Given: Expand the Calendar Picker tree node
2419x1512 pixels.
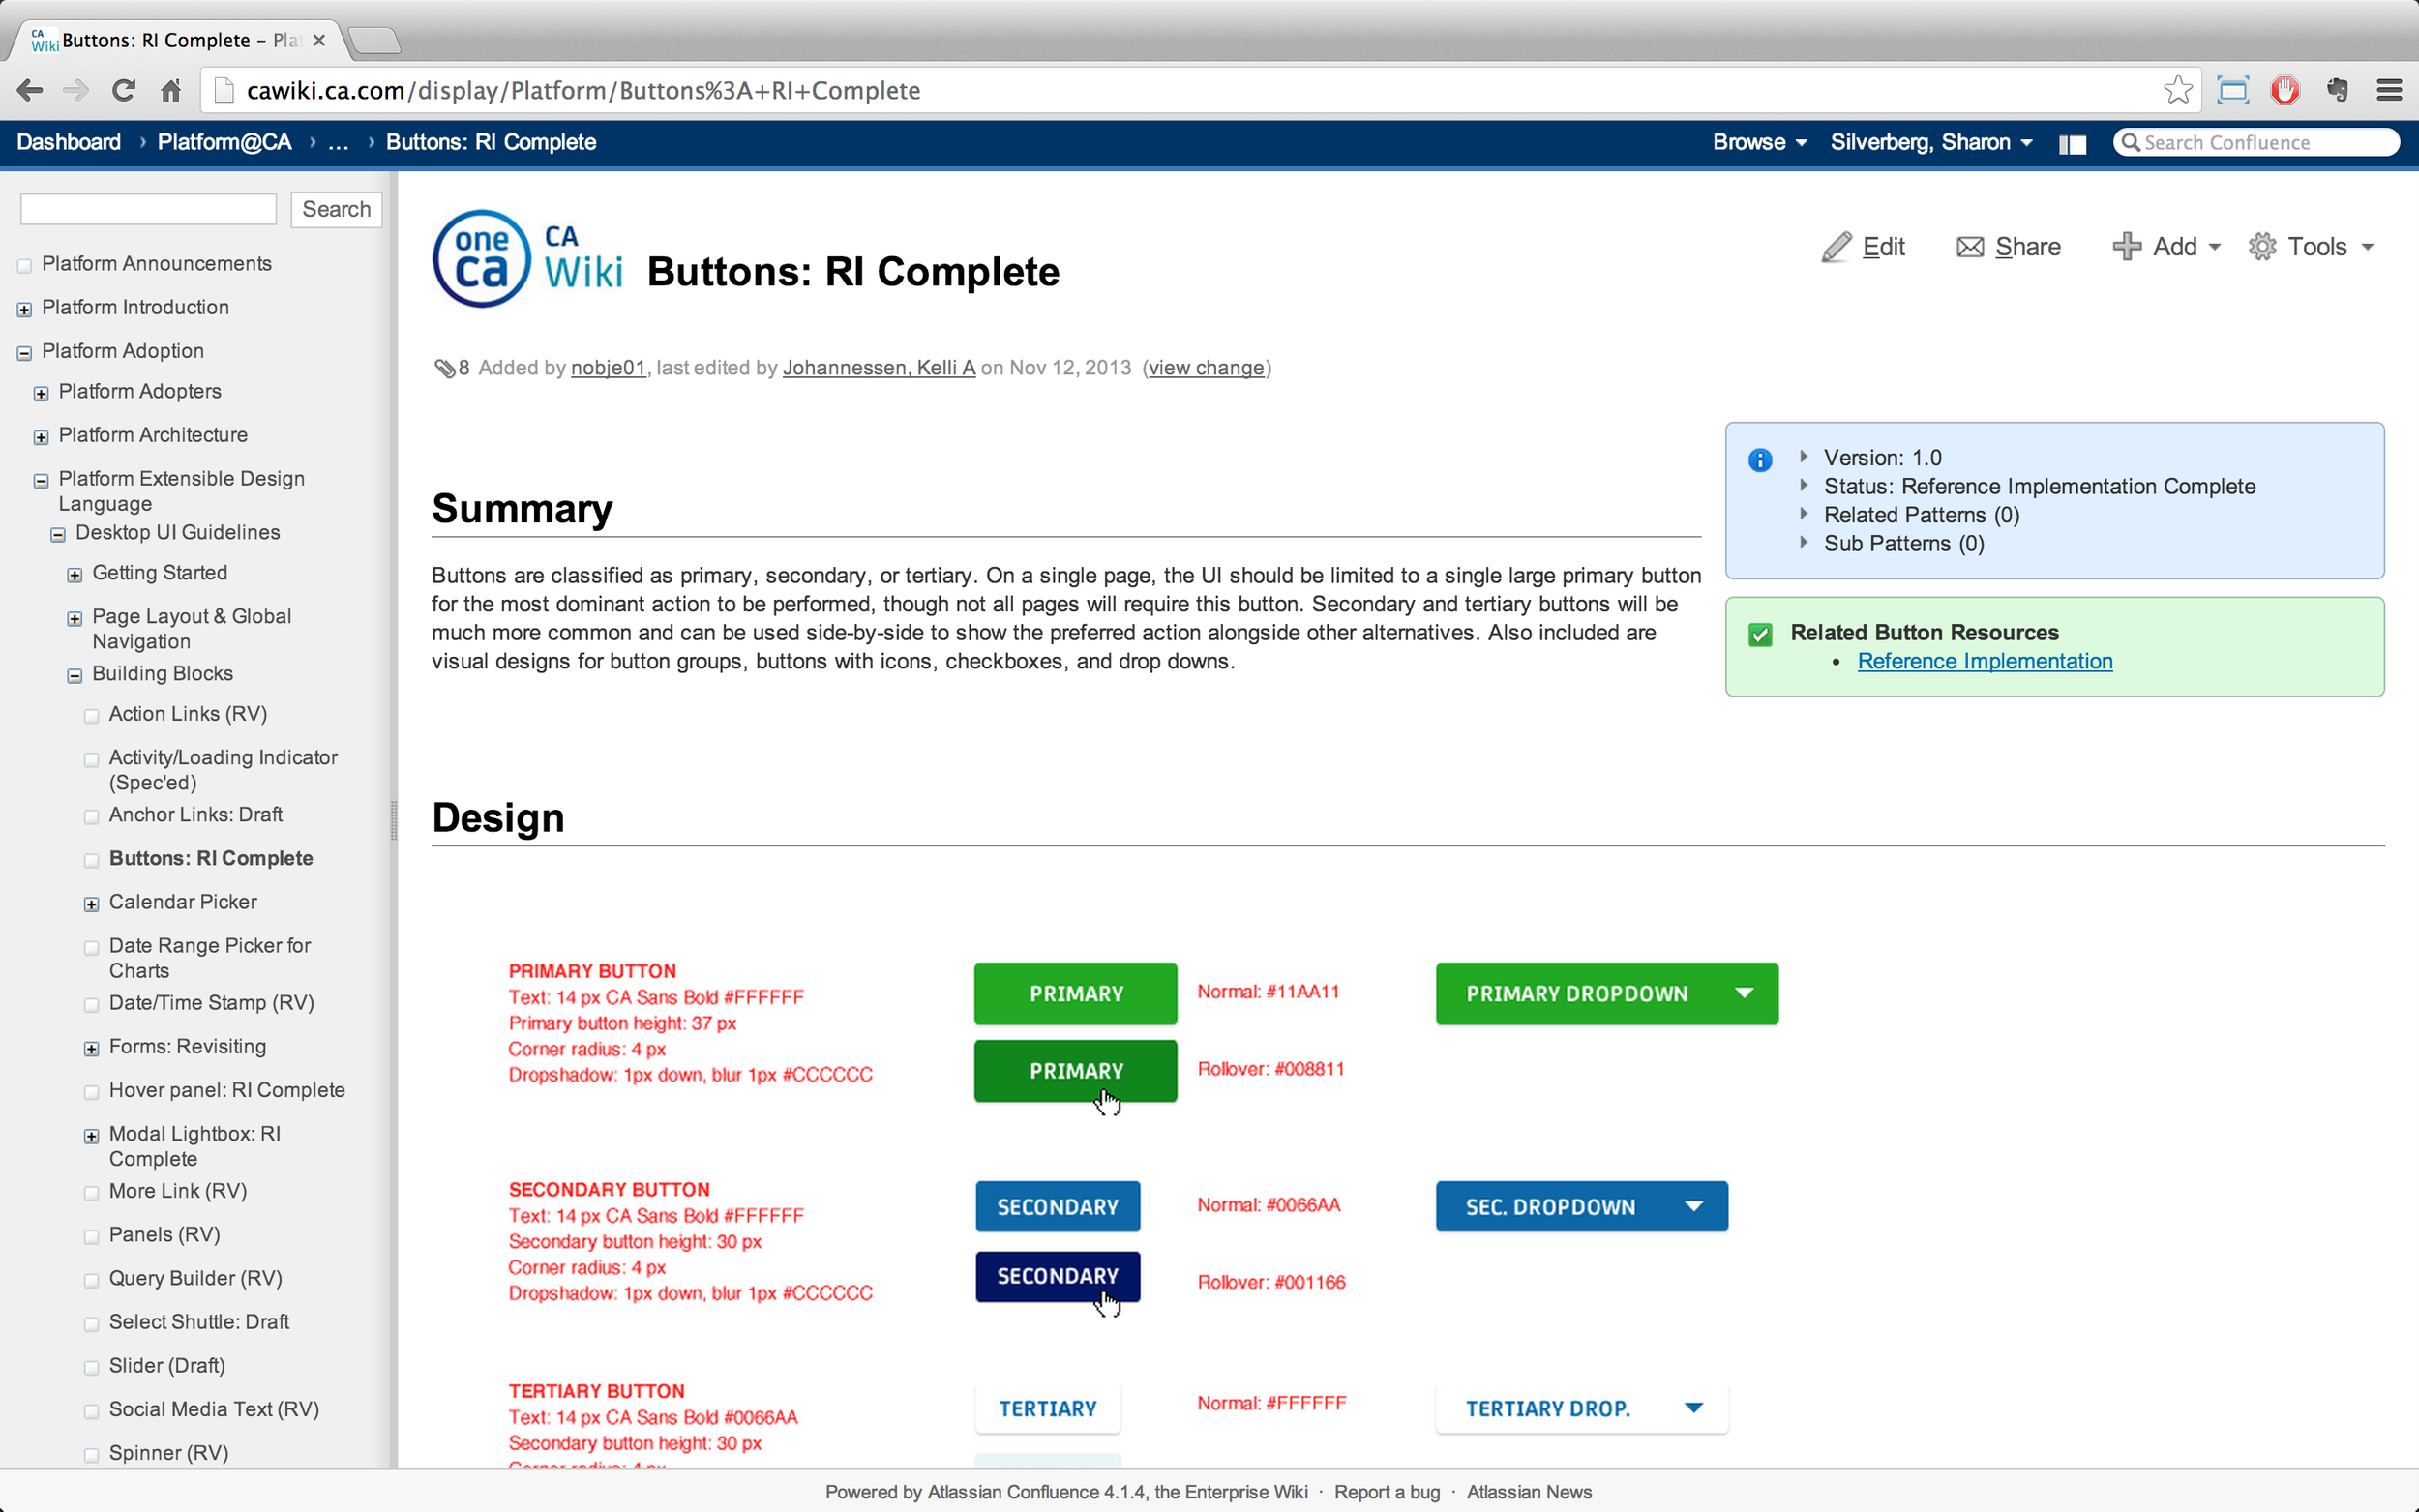Looking at the screenshot, I should point(92,904).
